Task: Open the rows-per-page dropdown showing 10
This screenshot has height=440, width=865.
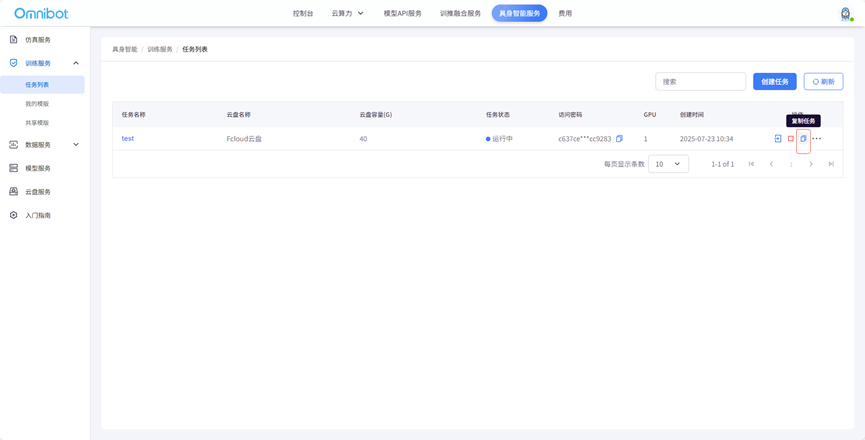Action: point(668,164)
